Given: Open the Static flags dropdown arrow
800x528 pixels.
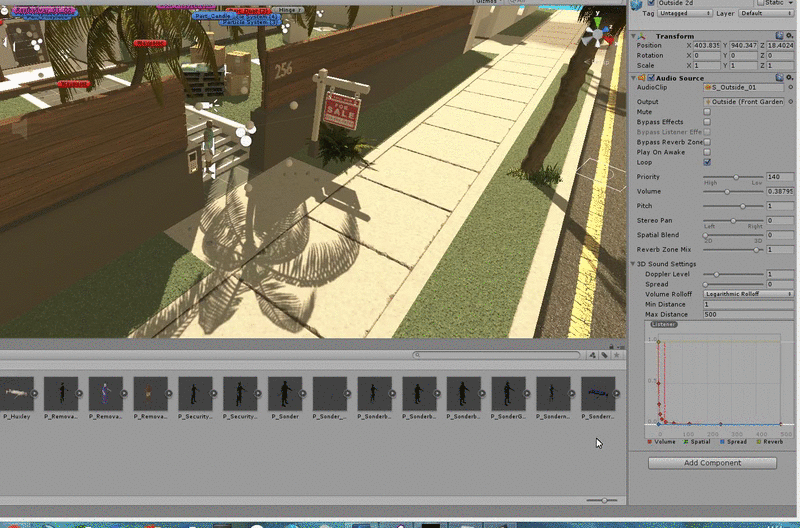Looking at the screenshot, I should (x=791, y=3).
